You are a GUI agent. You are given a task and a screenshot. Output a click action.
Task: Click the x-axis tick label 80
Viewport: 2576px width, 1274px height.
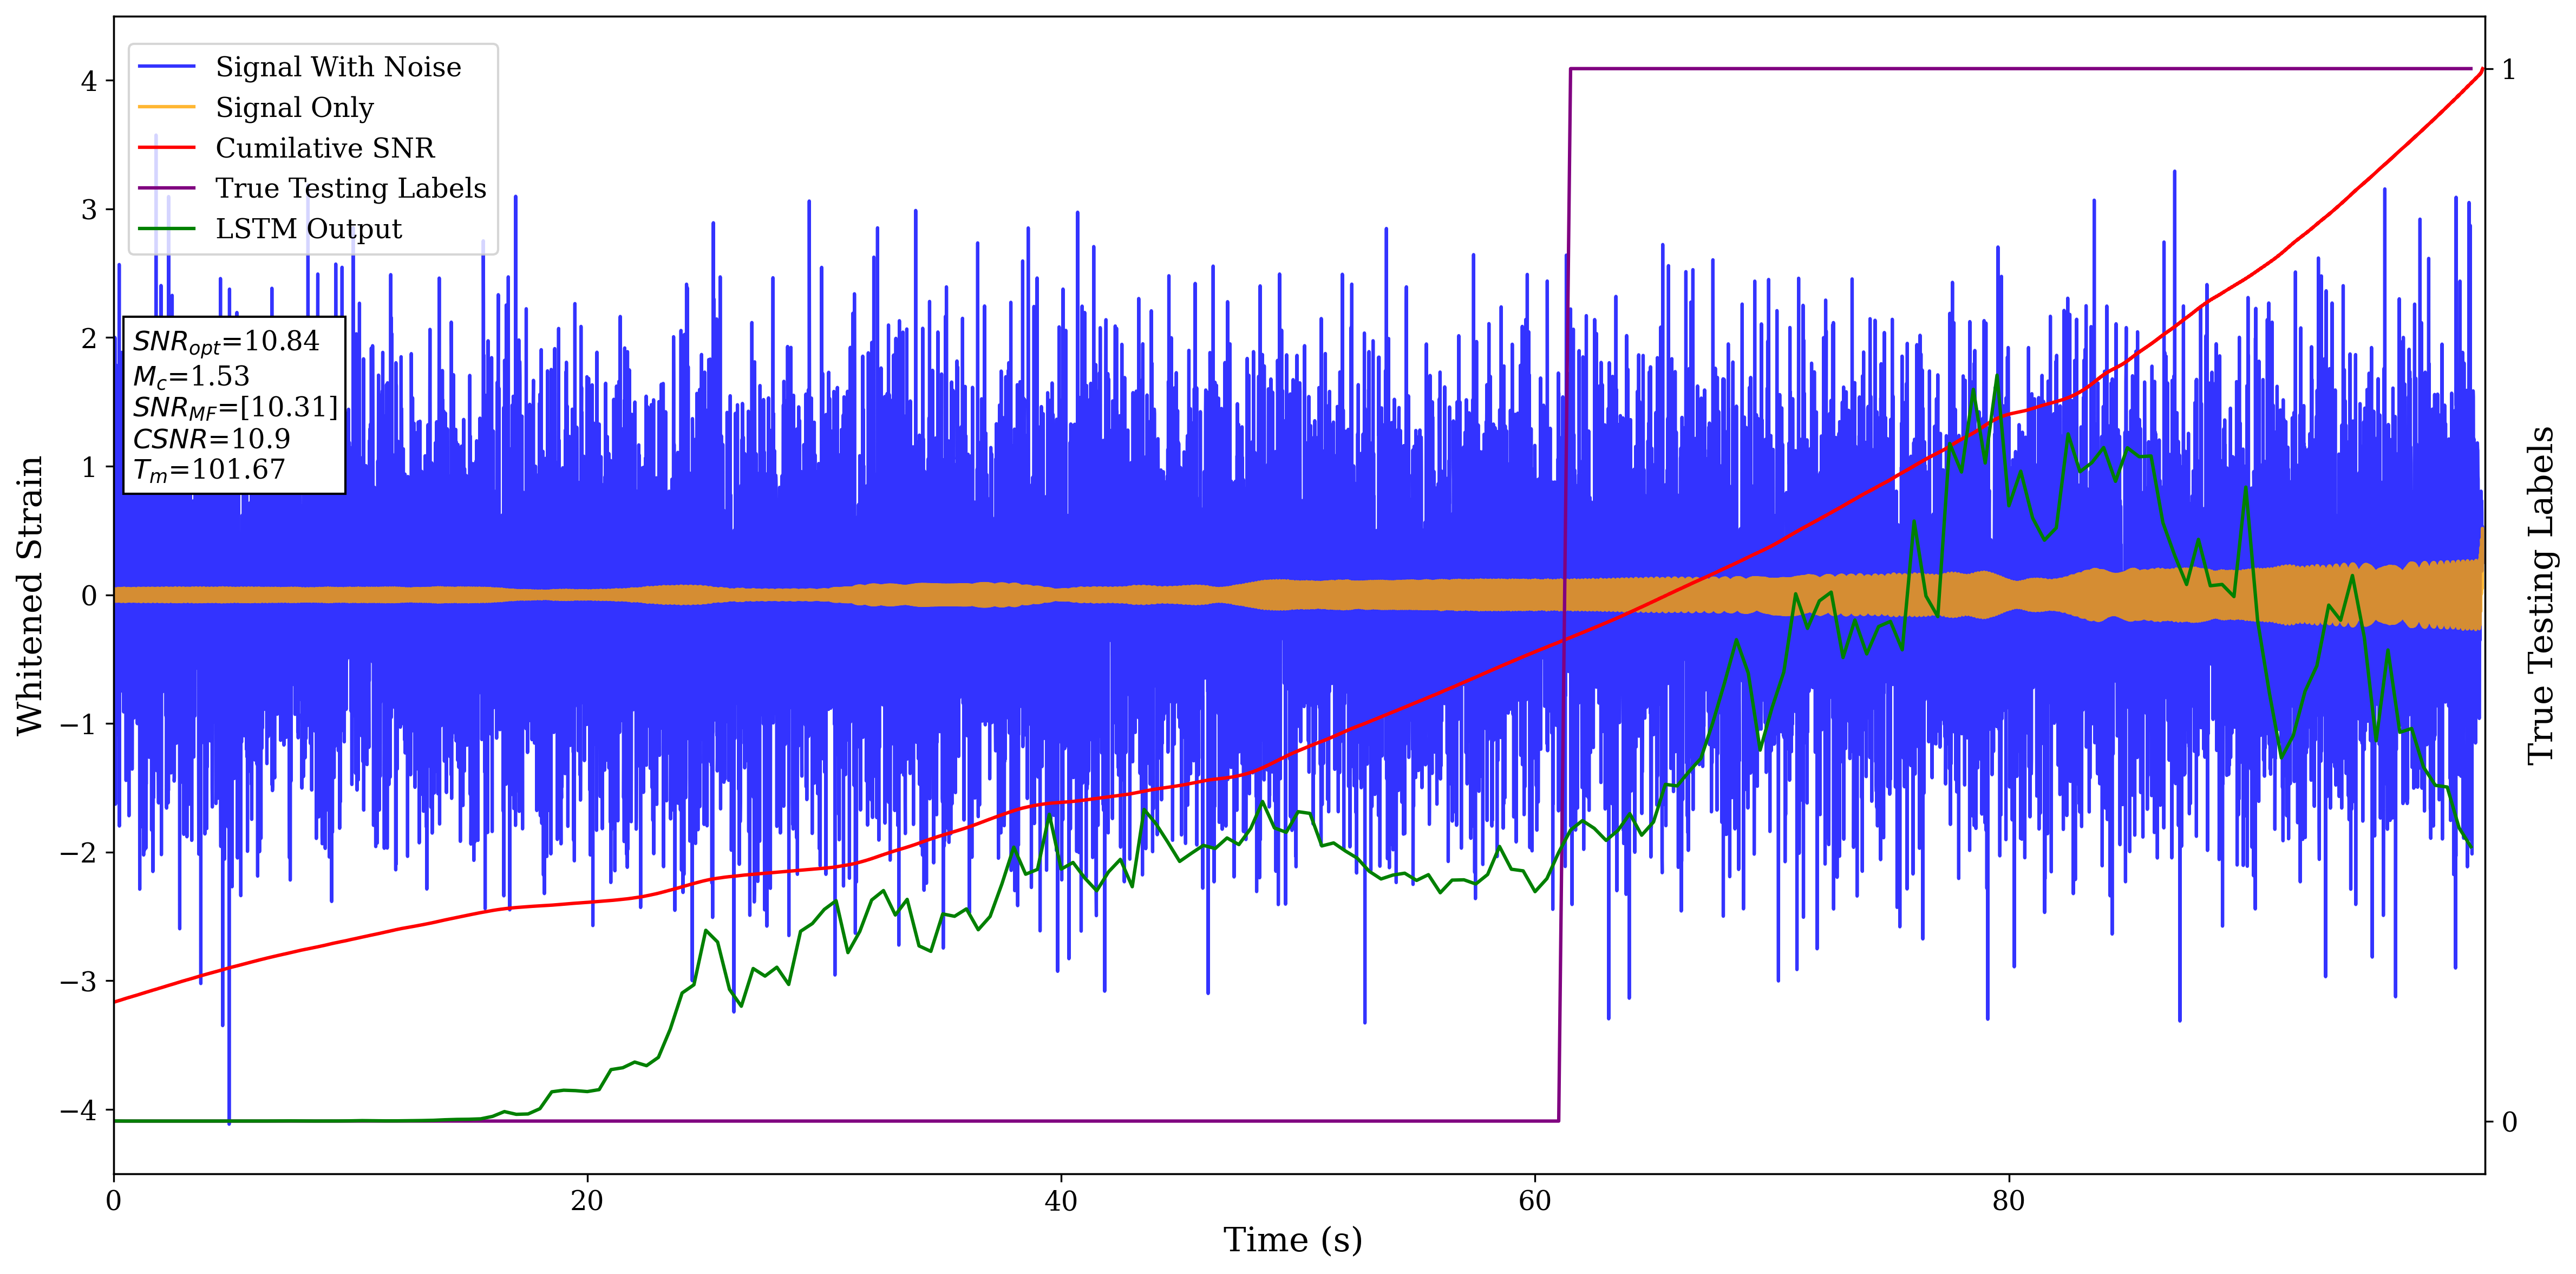(x=2008, y=1201)
